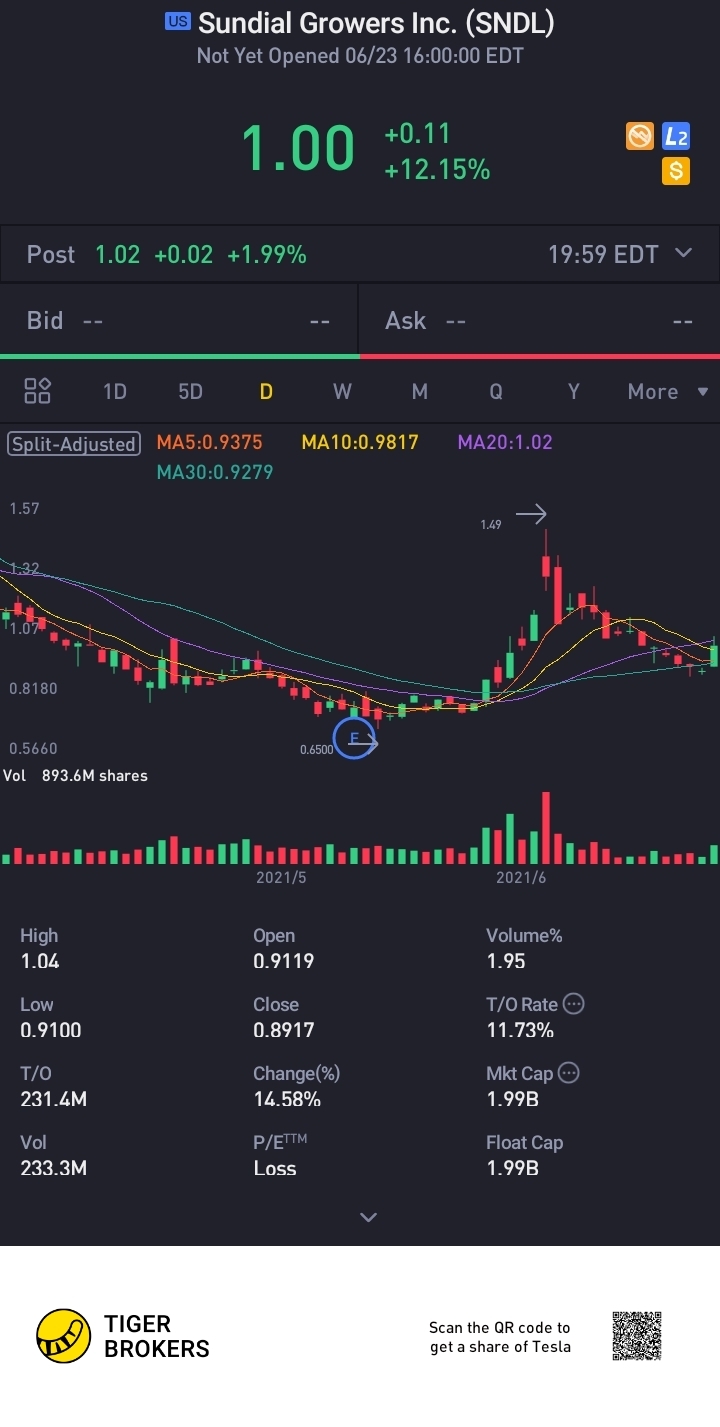Tap the Float Cap label
Screen dimensions: 720x1427
[x=525, y=1142]
